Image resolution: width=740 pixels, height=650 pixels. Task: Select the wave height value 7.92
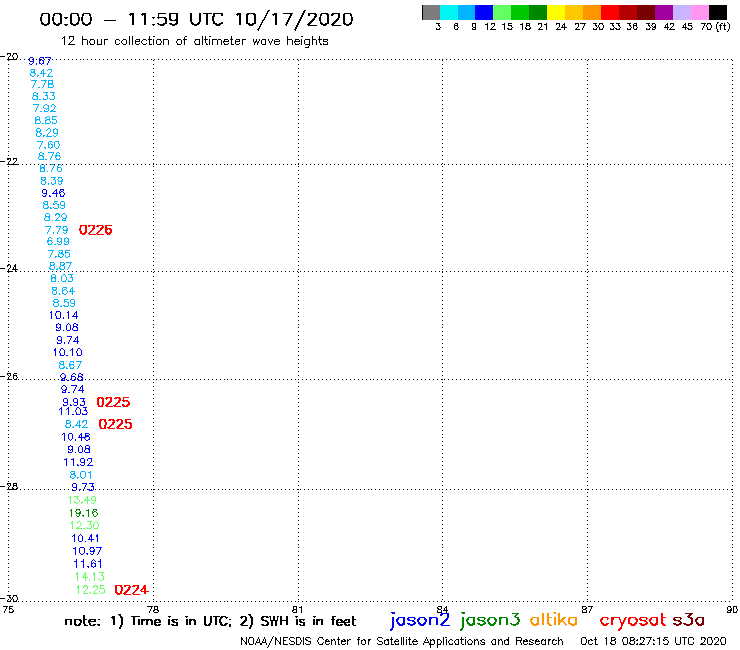click(x=45, y=108)
